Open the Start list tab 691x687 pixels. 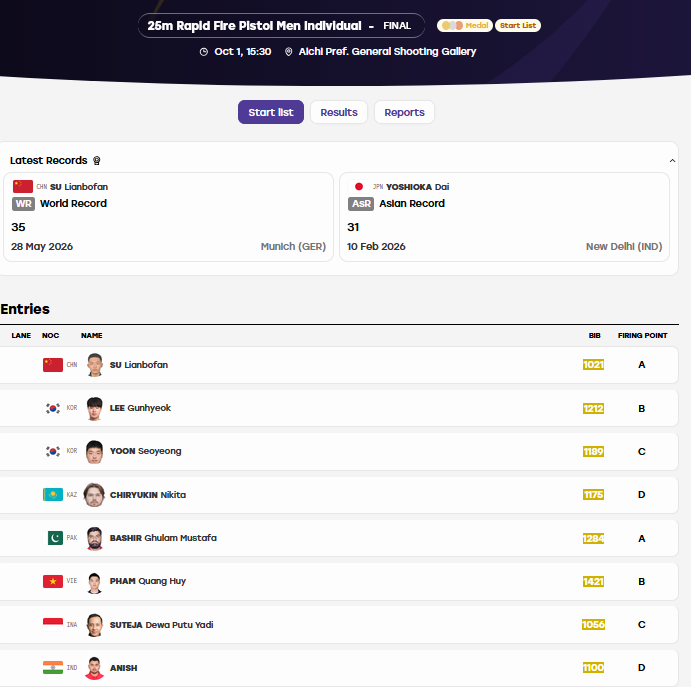271,112
